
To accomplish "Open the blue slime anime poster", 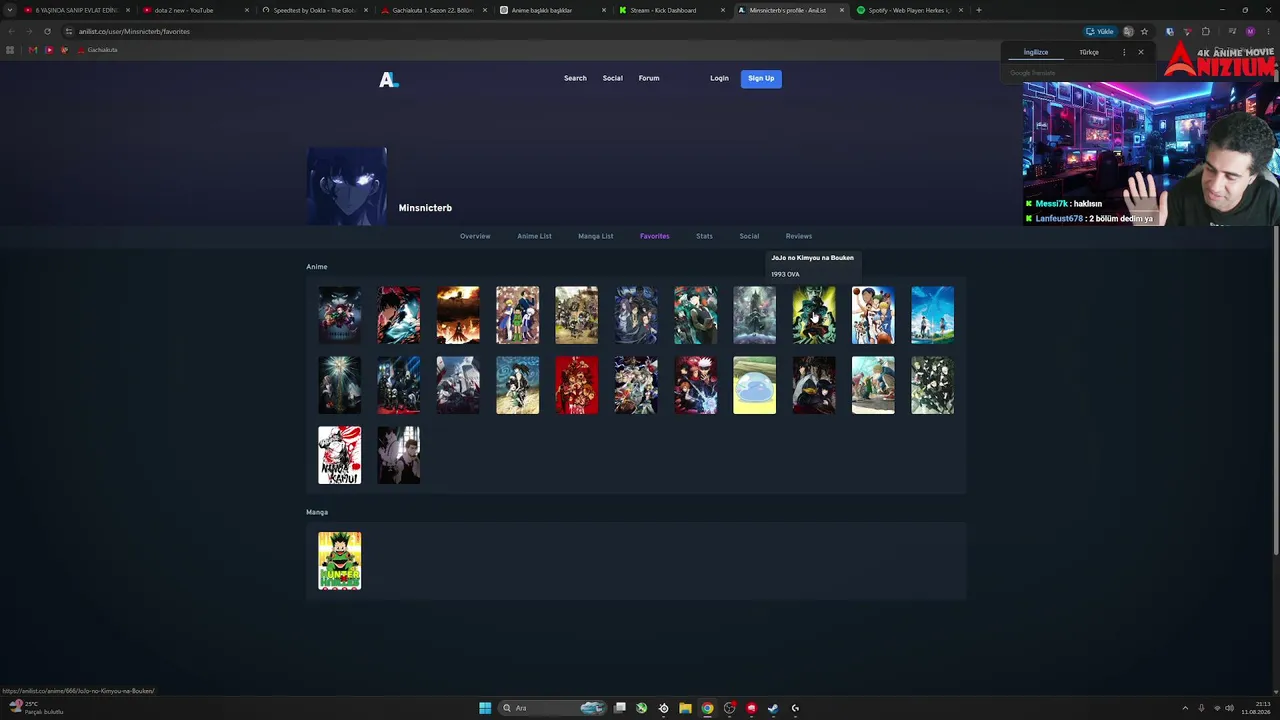I will (754, 385).
